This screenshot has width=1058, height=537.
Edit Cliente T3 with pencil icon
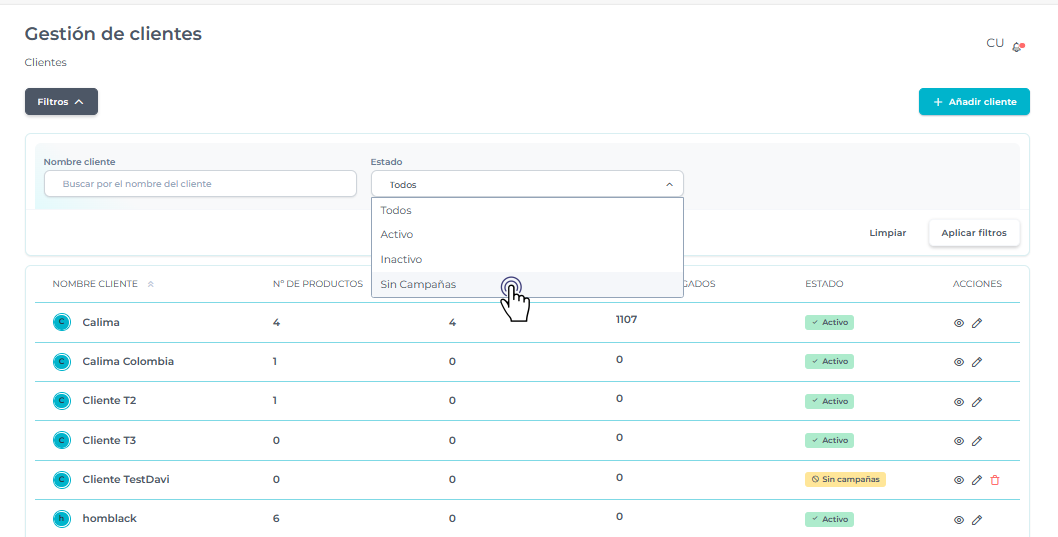(977, 441)
